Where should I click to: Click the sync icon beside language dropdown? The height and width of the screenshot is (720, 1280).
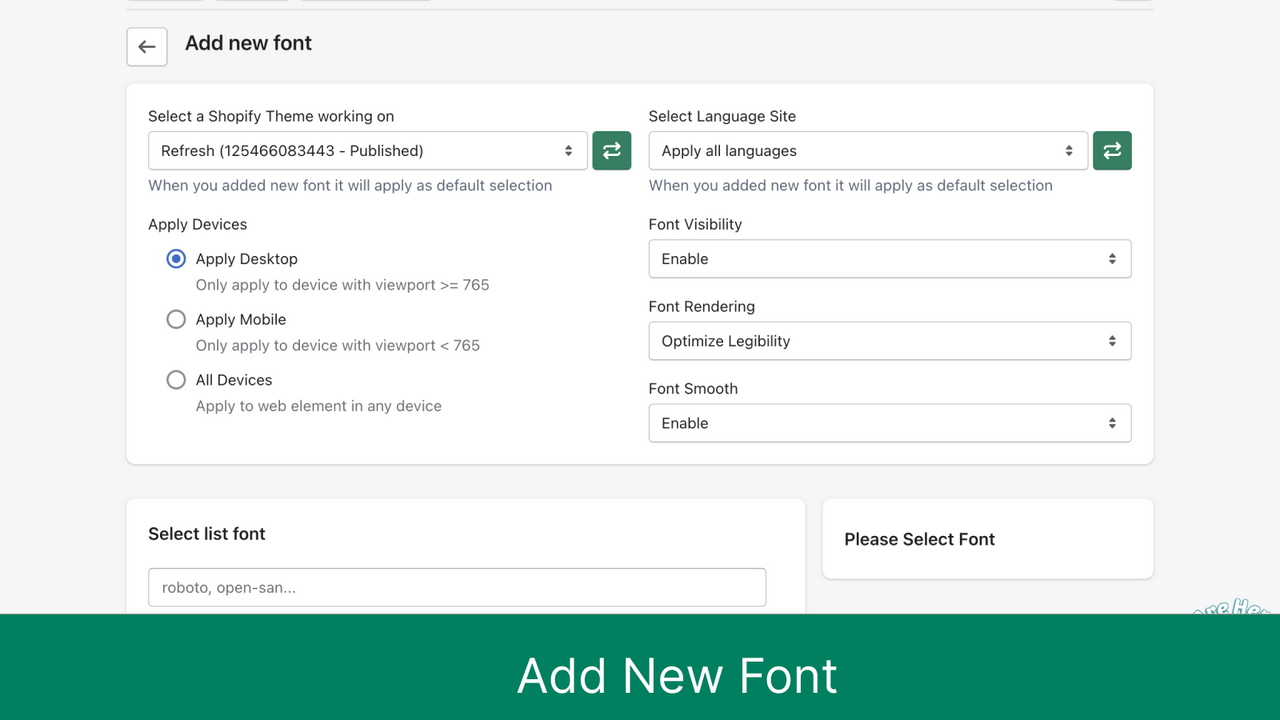tap(1112, 151)
